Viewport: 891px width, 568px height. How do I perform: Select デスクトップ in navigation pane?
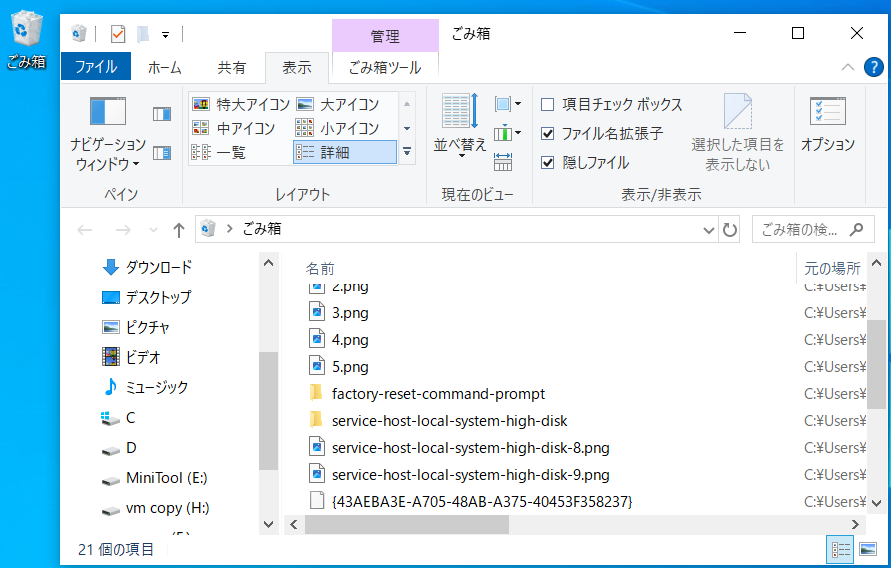[x=147, y=297]
